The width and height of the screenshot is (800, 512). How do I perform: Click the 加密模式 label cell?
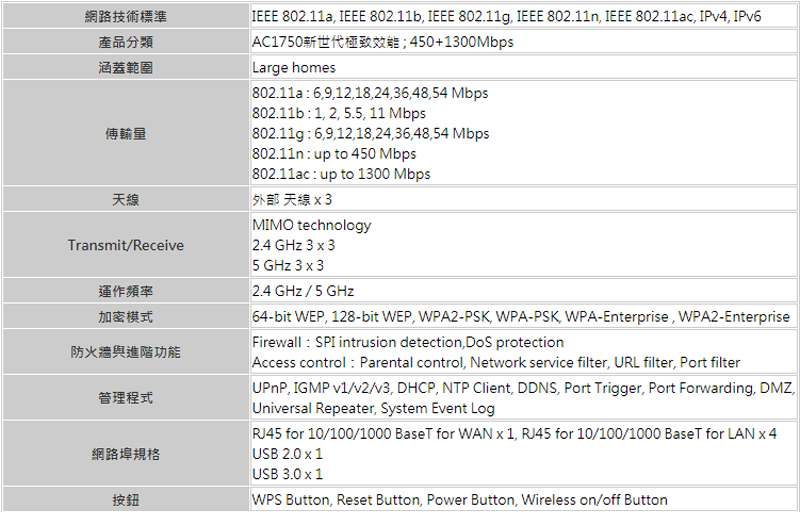tap(126, 316)
